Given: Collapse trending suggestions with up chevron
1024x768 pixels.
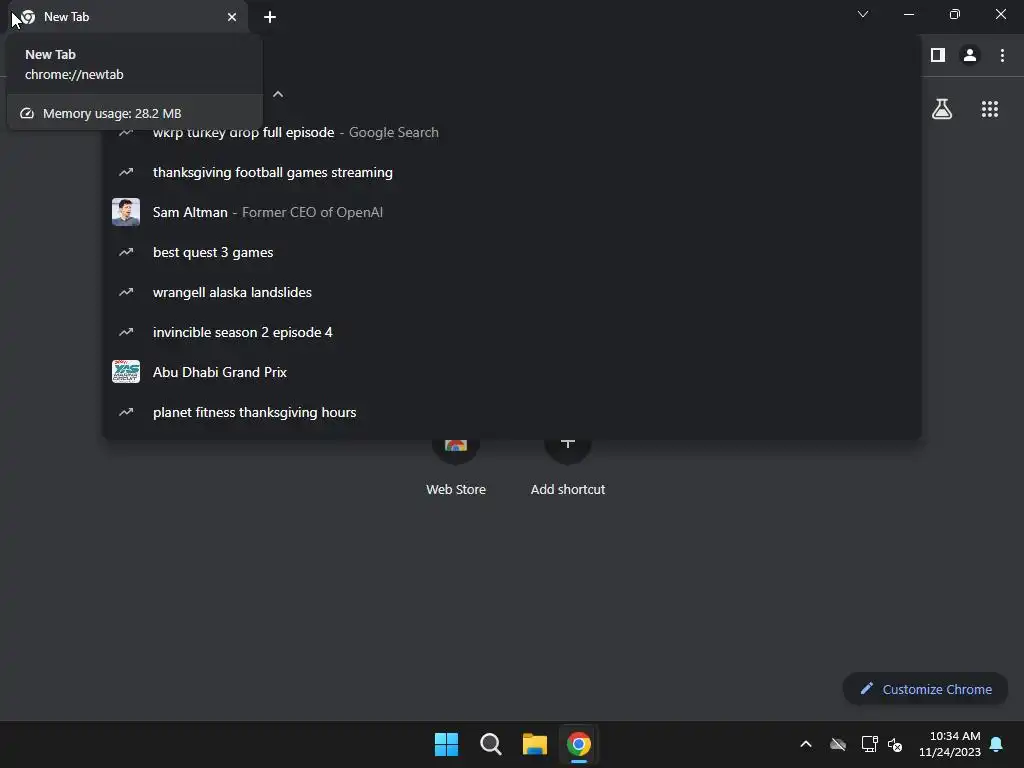Looking at the screenshot, I should coord(278,94).
